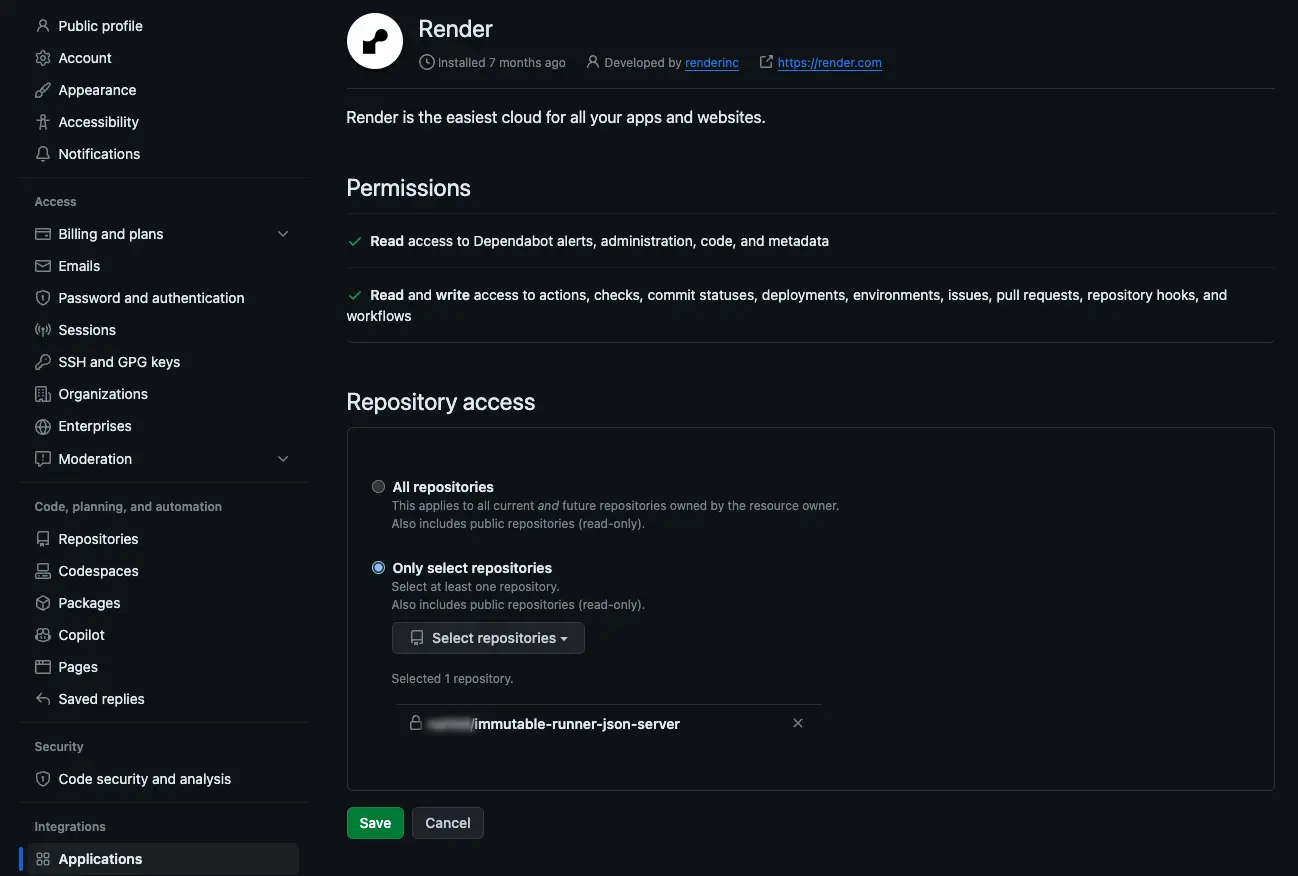Open Copilot using its sidebar icon
The height and width of the screenshot is (876, 1298).
[x=42, y=634]
